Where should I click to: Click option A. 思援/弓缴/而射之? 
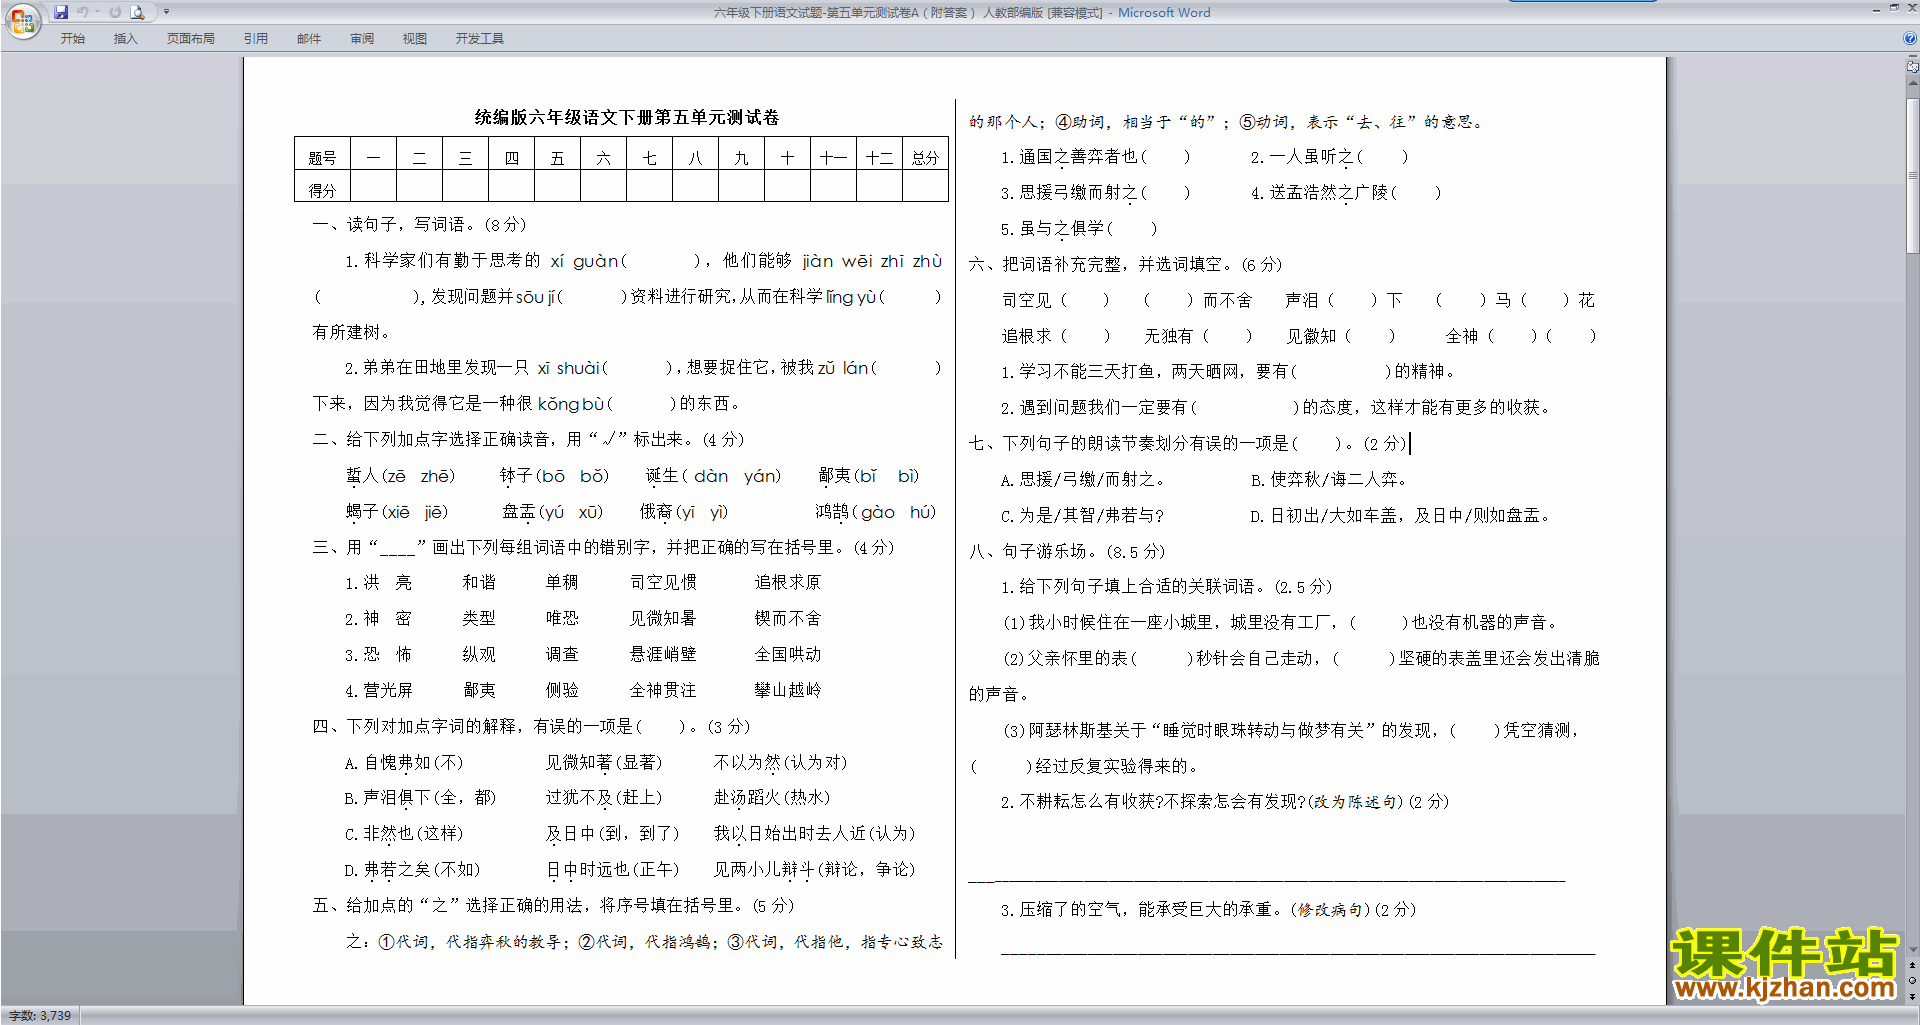[1083, 480]
